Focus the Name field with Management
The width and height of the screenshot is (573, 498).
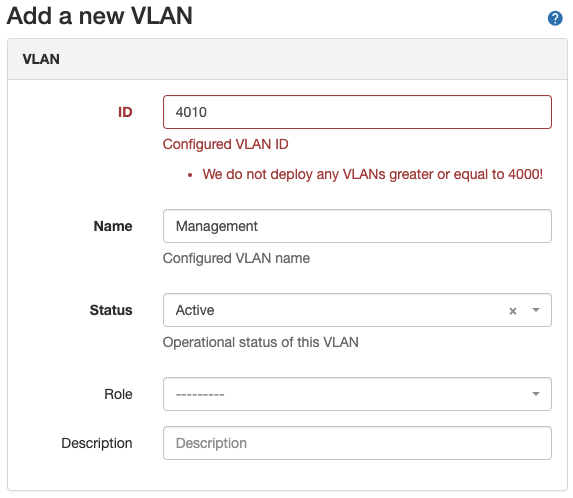(357, 226)
